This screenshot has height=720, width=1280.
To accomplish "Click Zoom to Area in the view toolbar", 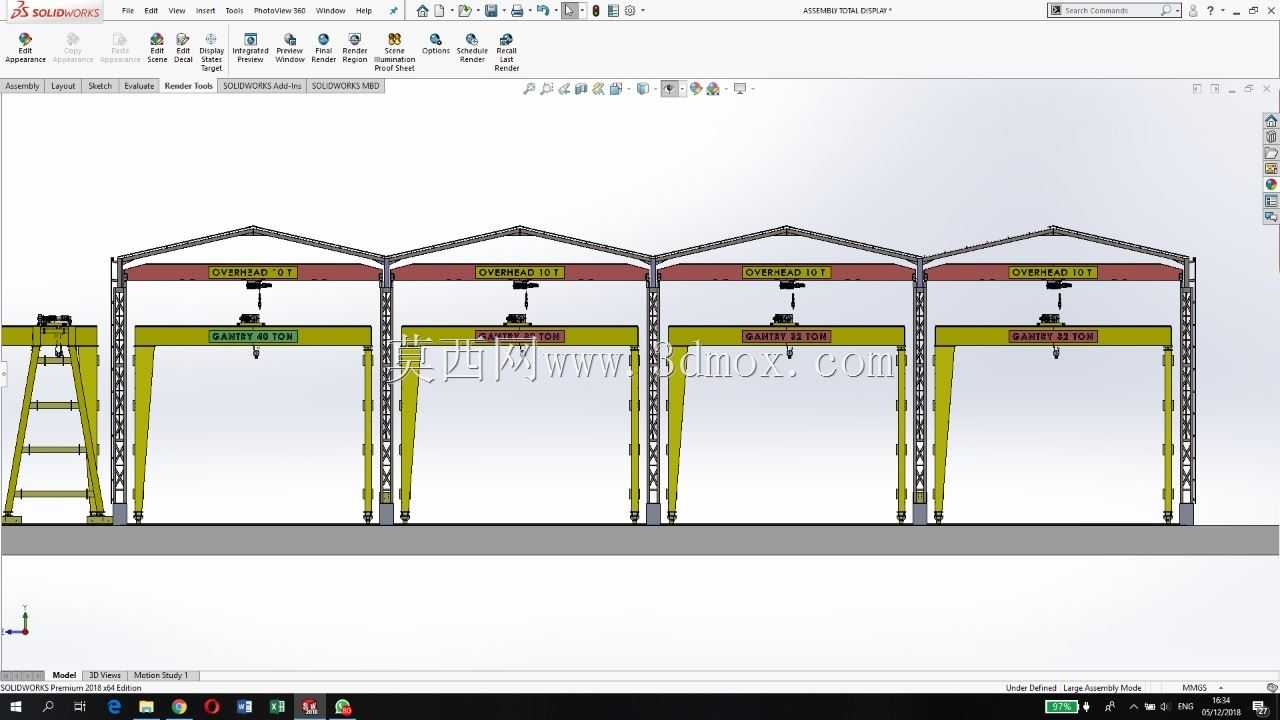I will pos(547,89).
